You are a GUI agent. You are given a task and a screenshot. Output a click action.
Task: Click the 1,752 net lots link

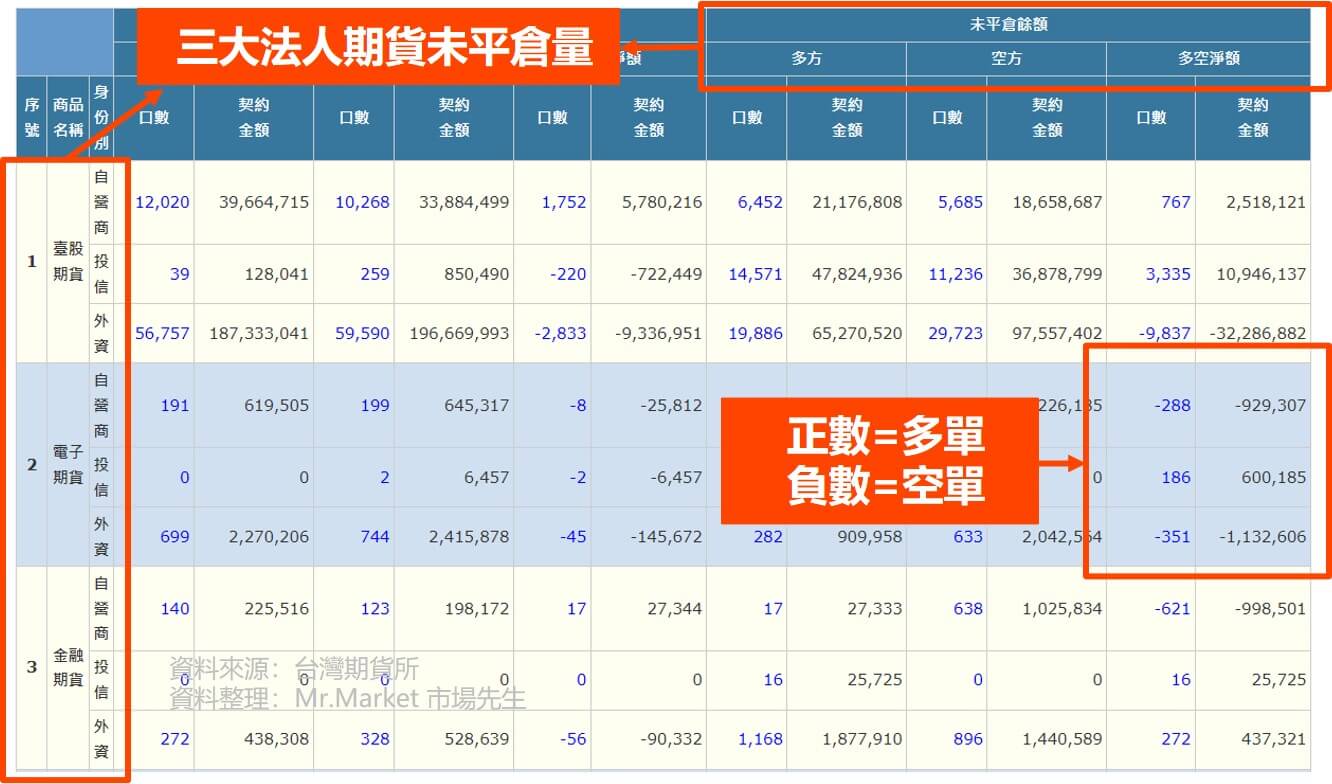point(564,202)
